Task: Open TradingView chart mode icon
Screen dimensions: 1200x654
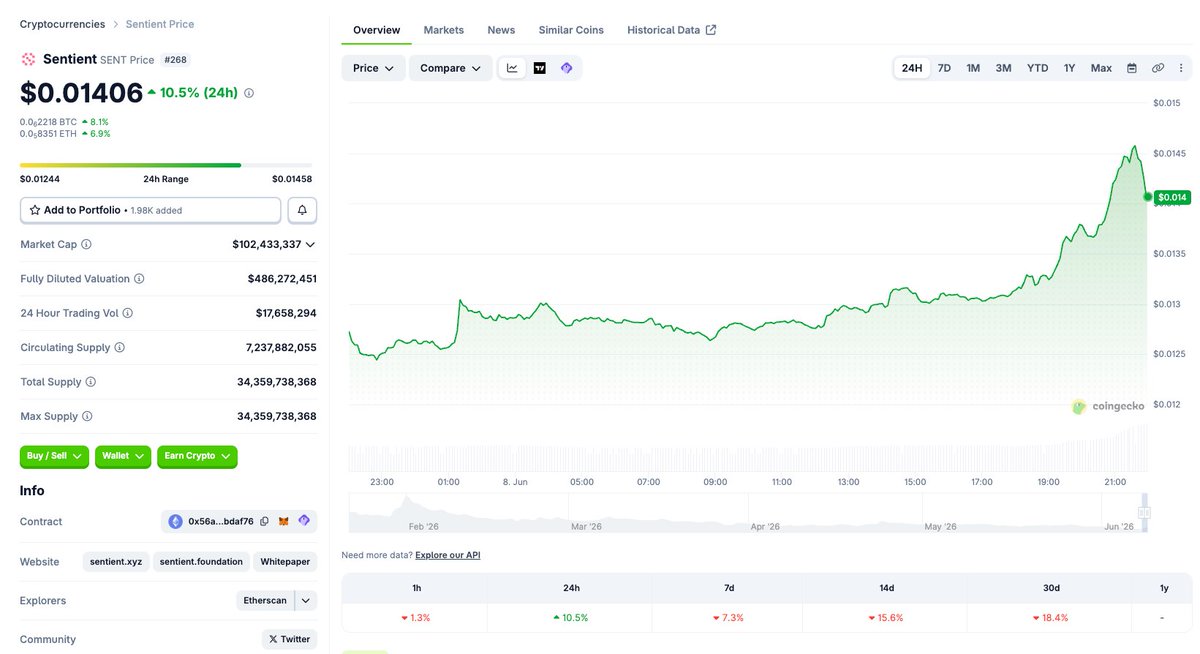Action: (x=540, y=68)
